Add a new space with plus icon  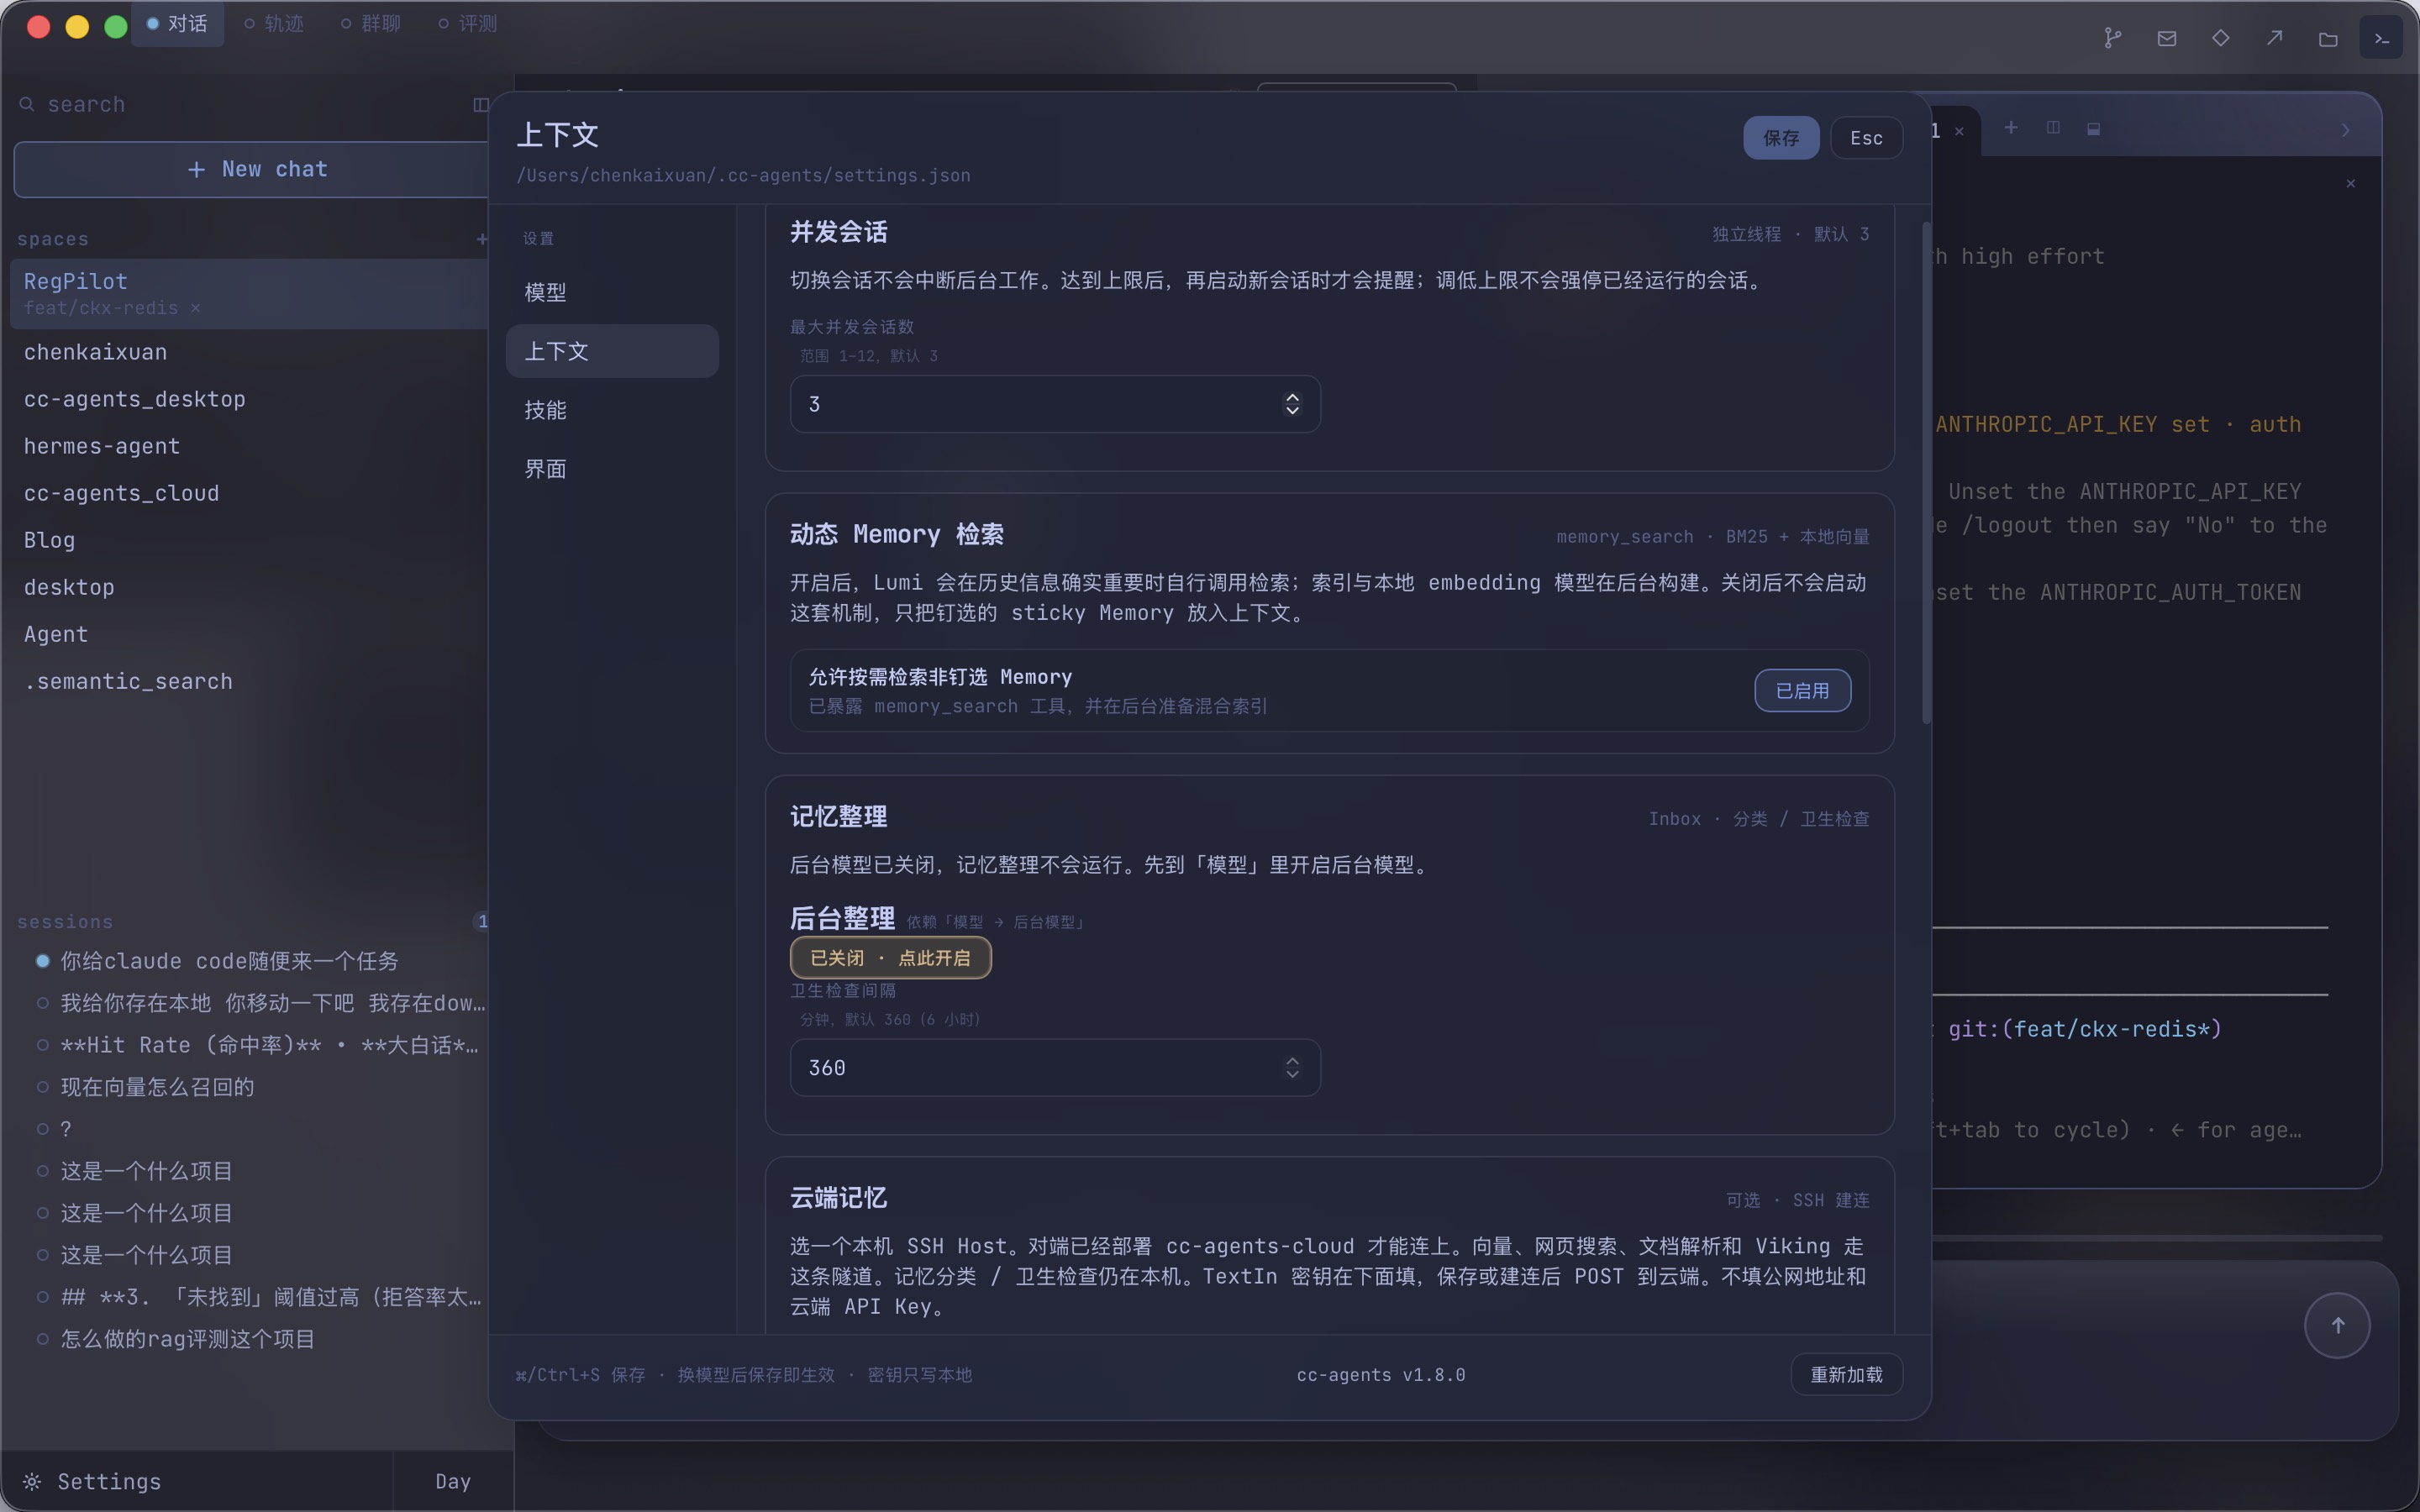tap(482, 239)
